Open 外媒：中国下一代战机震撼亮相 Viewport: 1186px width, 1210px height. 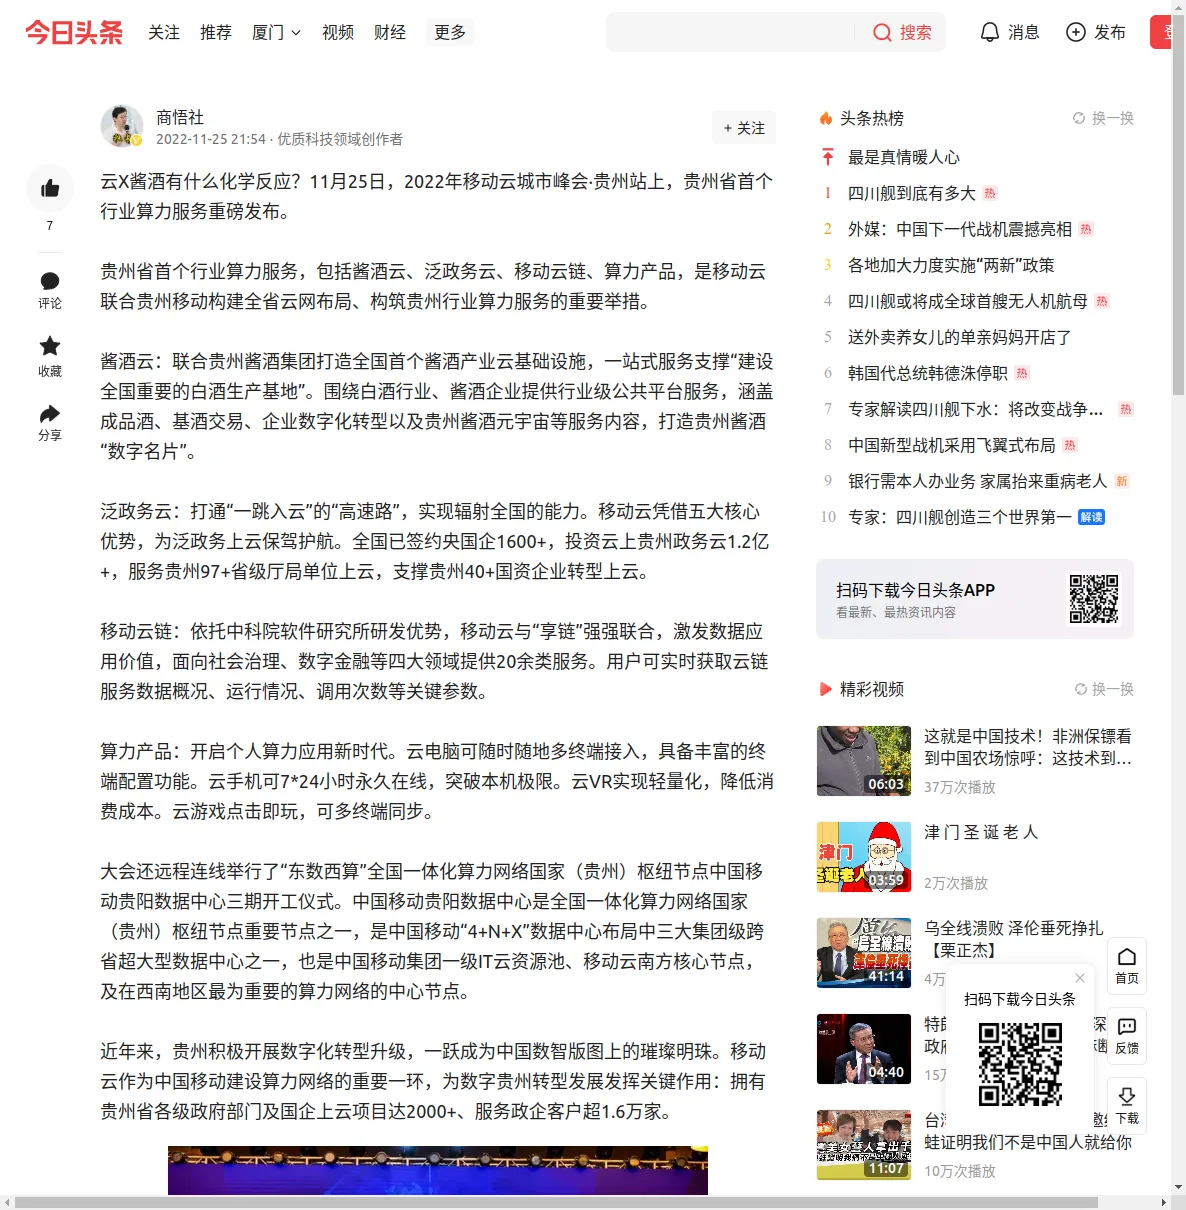(960, 229)
